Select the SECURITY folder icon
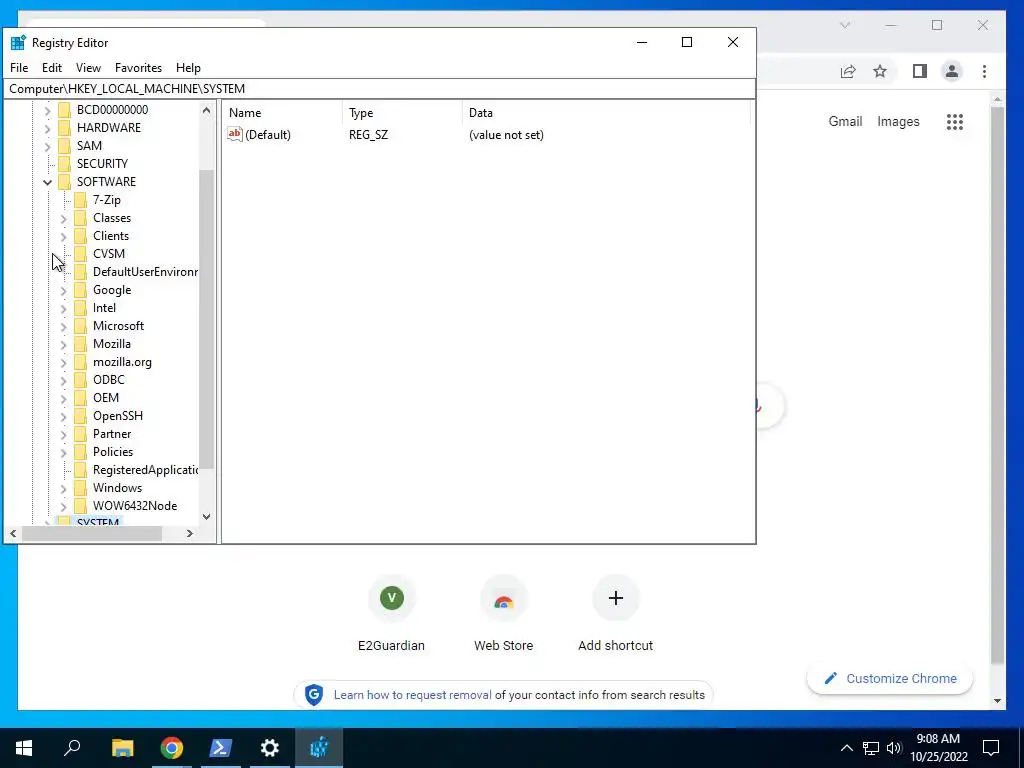The width and height of the screenshot is (1024, 768). tap(64, 163)
